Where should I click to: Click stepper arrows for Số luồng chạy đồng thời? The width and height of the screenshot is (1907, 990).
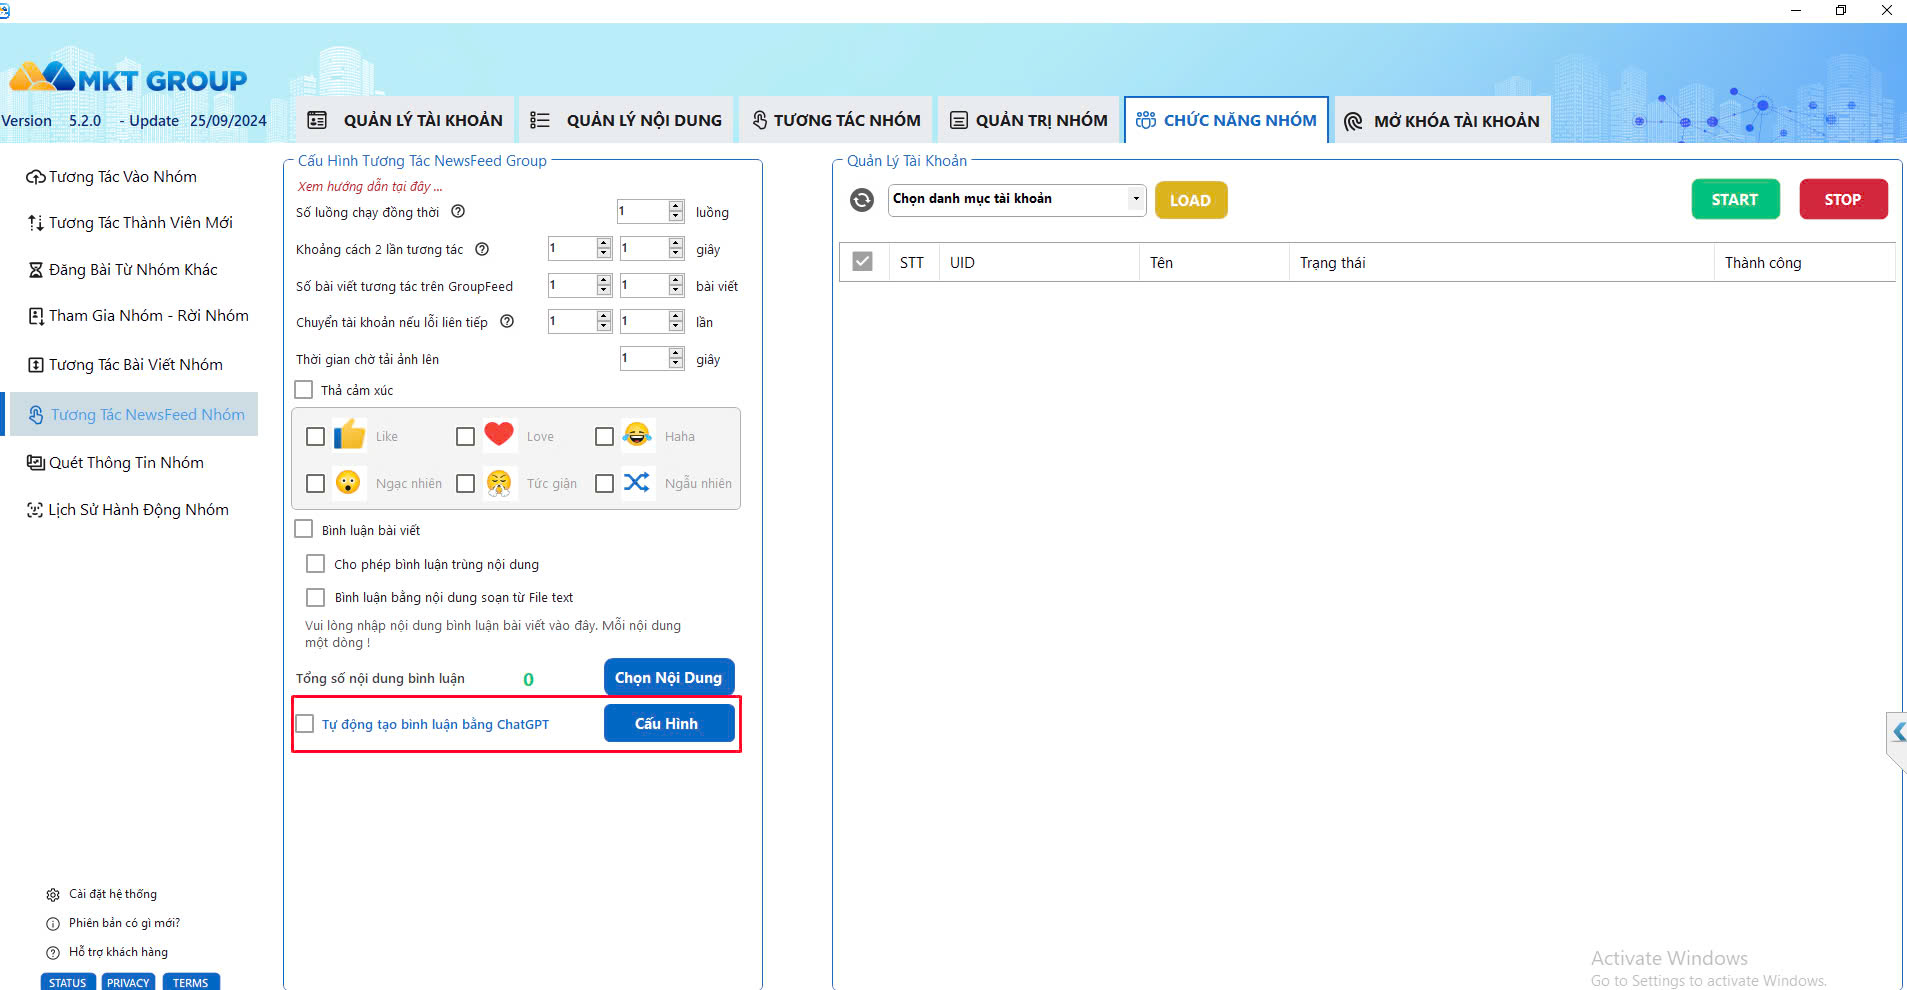point(676,211)
